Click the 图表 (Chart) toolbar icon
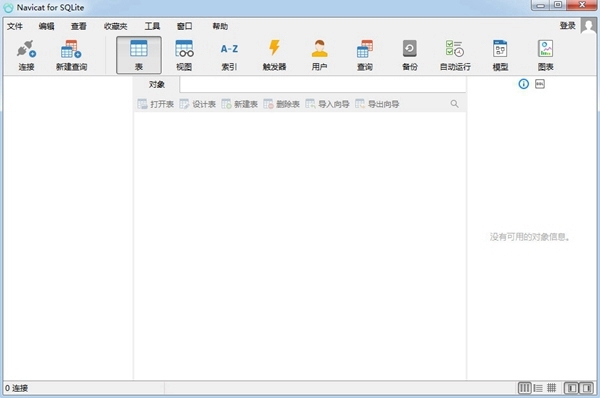 pos(545,55)
